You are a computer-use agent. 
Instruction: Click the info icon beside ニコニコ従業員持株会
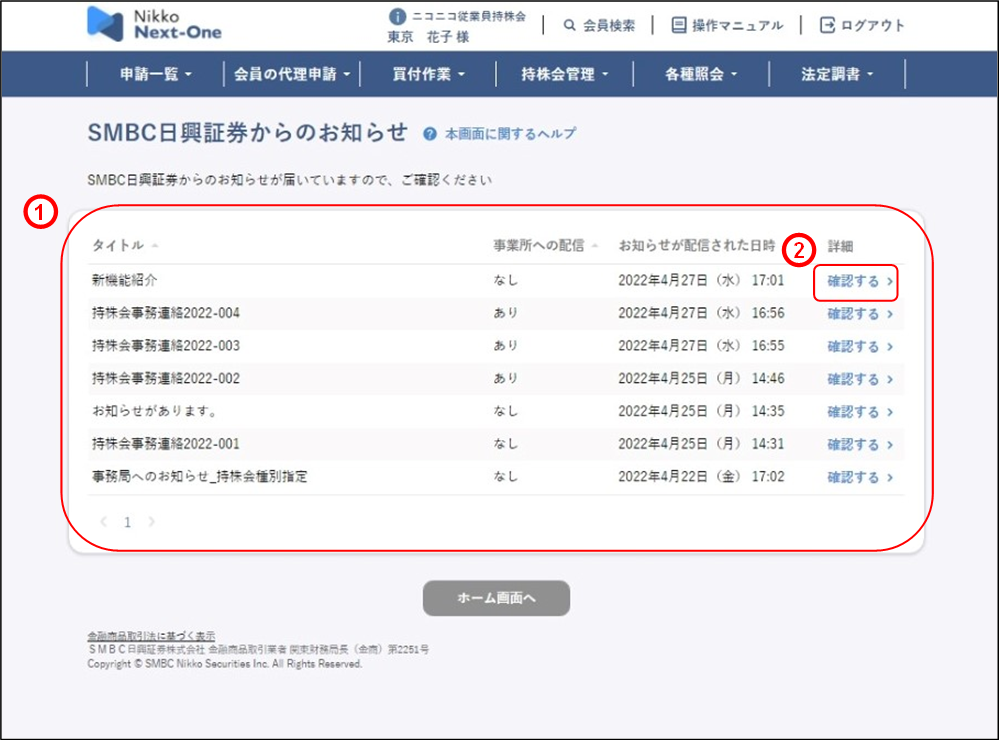(397, 17)
